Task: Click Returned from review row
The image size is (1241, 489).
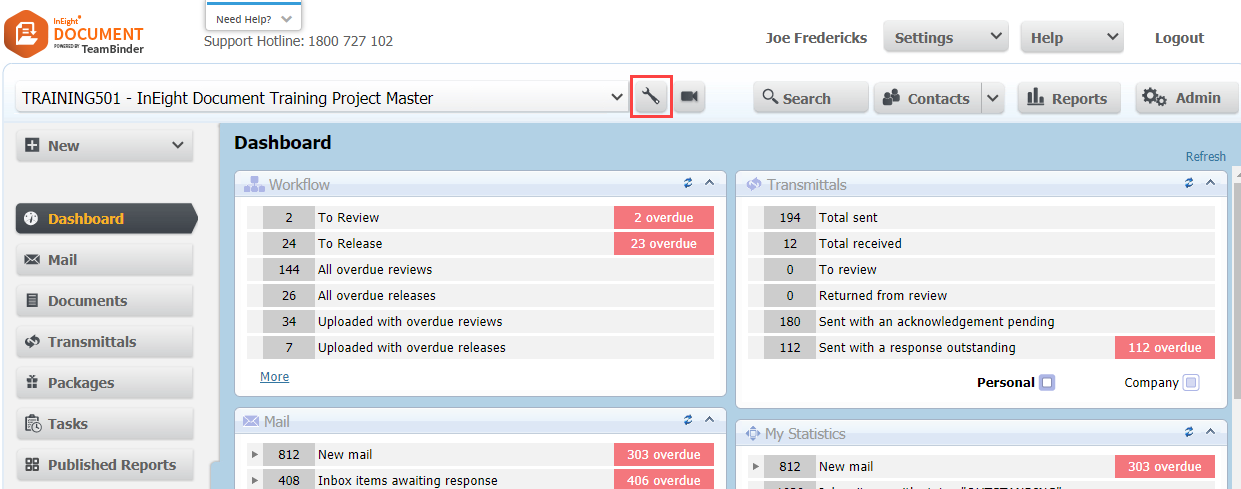Action: 981,295
